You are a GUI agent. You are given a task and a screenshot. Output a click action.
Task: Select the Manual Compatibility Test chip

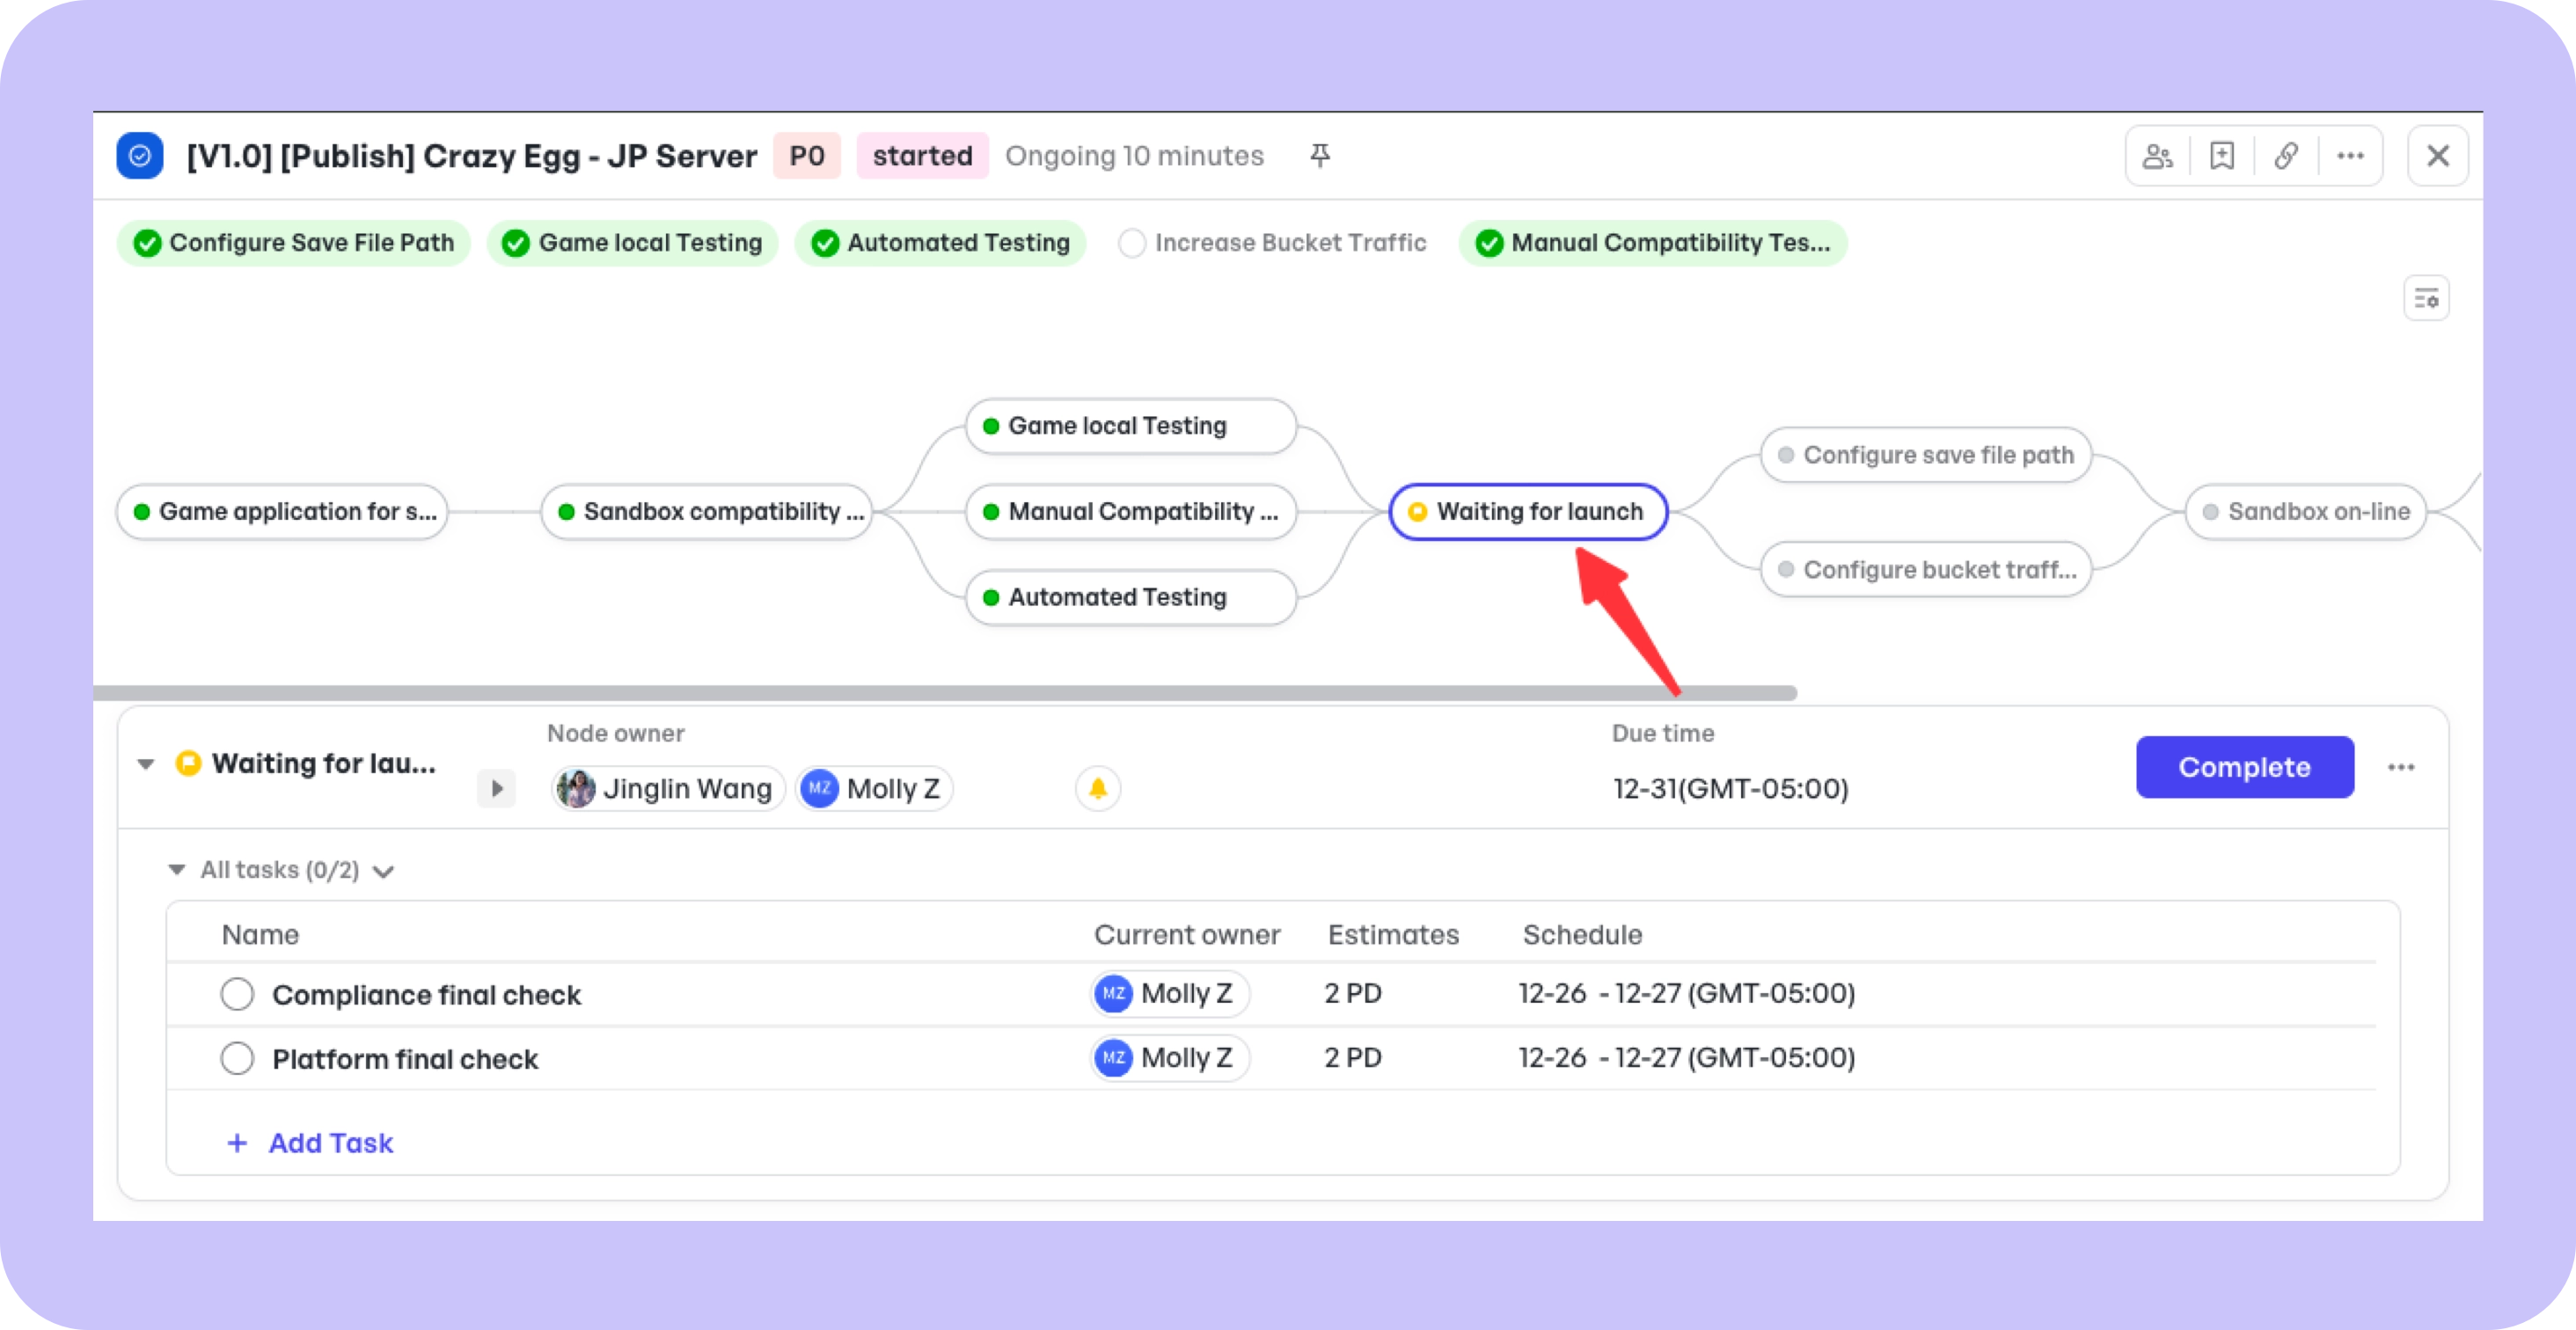coord(1653,243)
